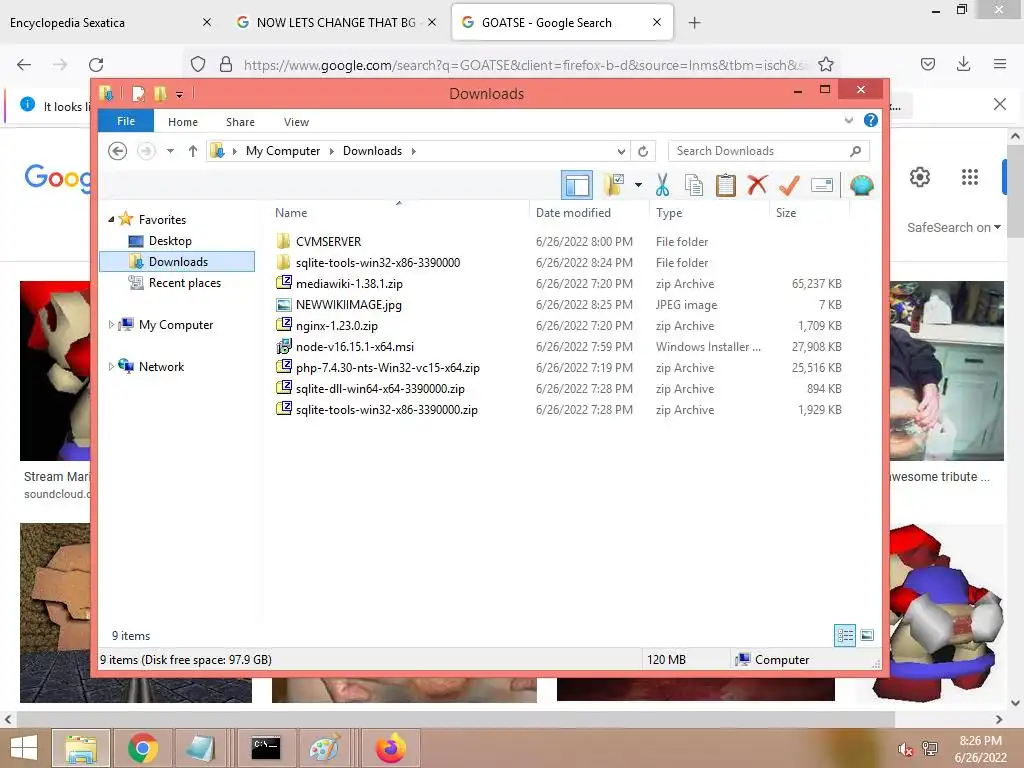Open the address bar history dropdown
Screen dimensions: 1024x768
point(621,152)
